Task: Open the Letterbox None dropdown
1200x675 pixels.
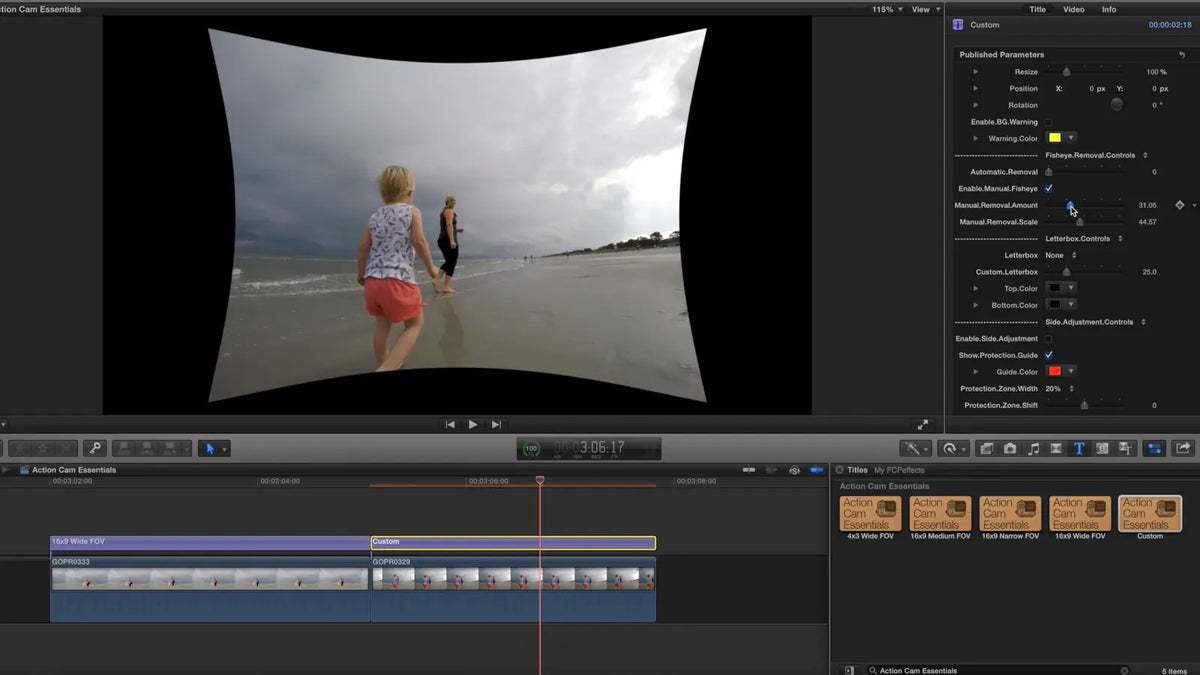Action: coord(1060,255)
